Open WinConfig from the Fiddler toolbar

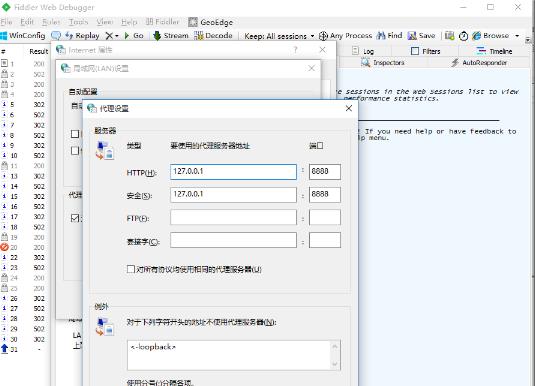(x=23, y=35)
